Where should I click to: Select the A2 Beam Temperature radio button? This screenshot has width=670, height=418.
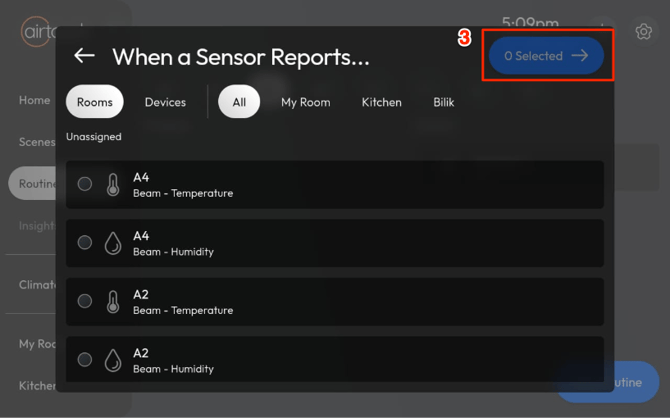click(x=85, y=301)
